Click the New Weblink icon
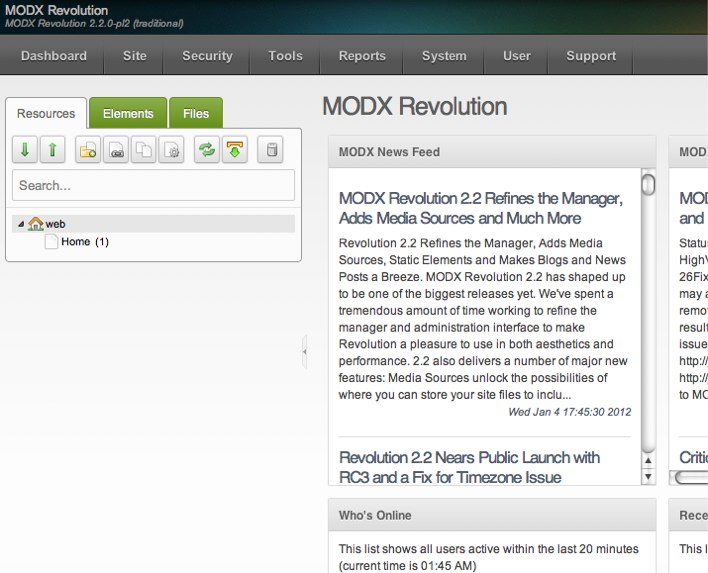 tap(116, 149)
